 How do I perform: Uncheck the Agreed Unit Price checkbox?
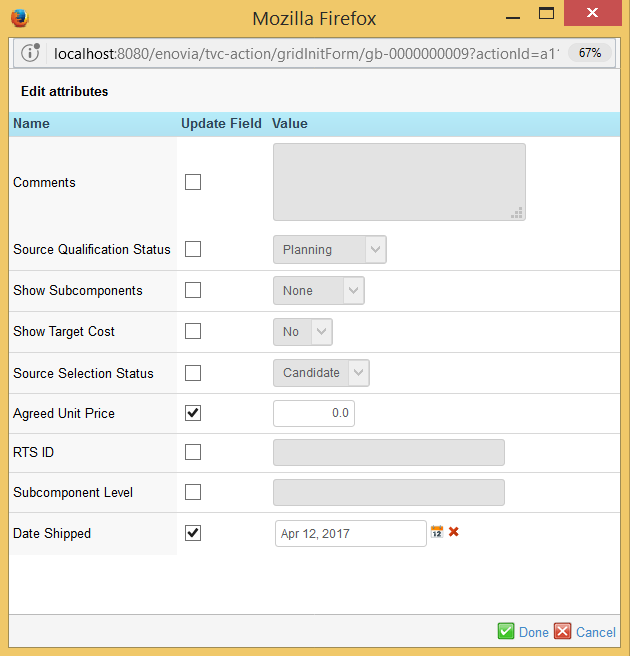click(x=193, y=413)
